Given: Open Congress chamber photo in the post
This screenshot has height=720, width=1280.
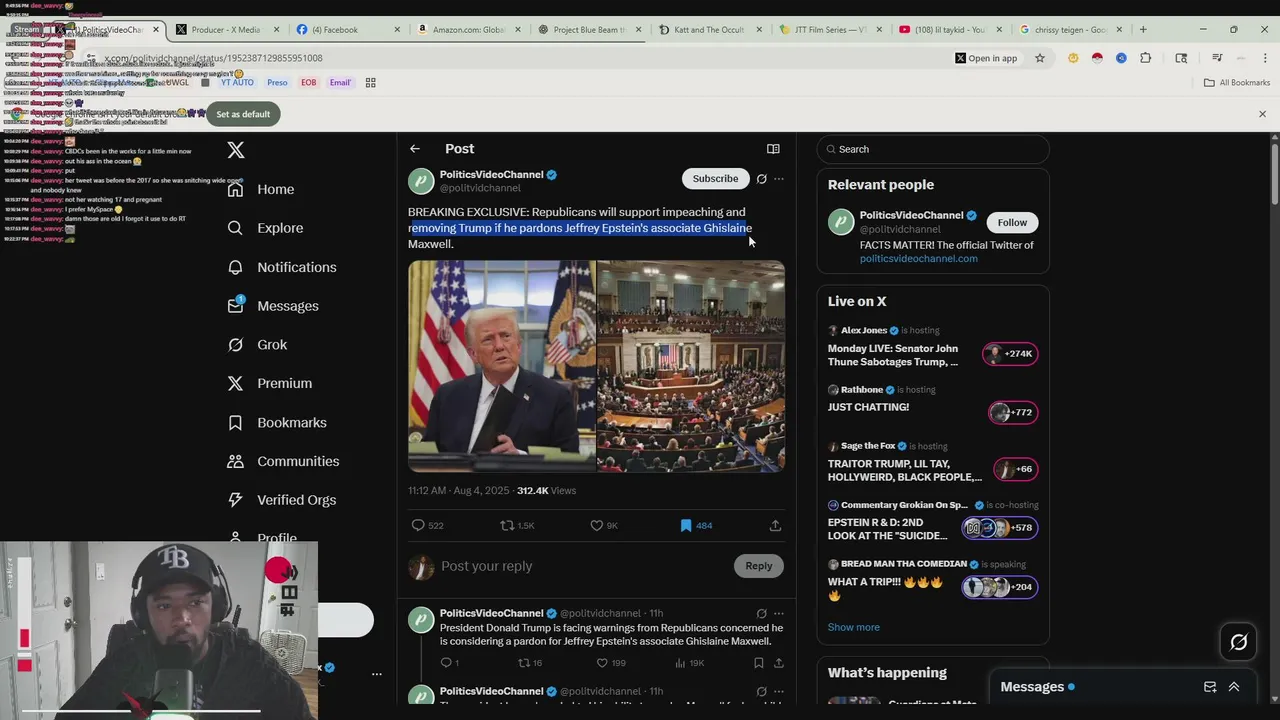Looking at the screenshot, I should (x=691, y=366).
